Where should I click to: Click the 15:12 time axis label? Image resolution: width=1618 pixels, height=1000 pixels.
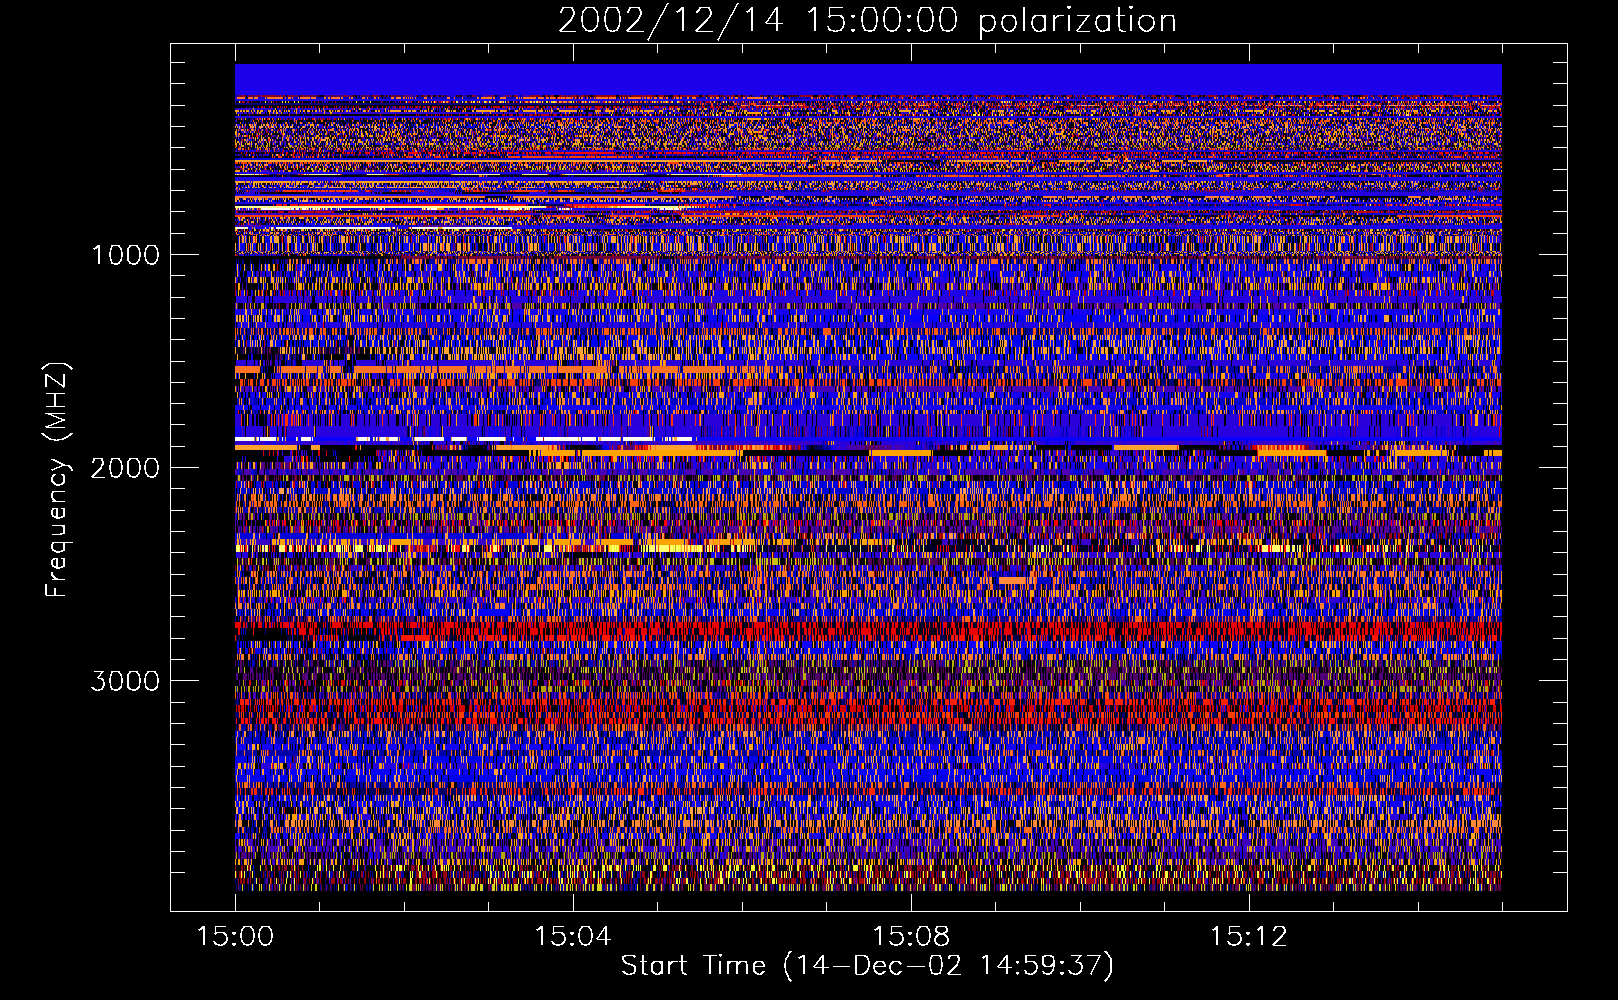(1247, 937)
